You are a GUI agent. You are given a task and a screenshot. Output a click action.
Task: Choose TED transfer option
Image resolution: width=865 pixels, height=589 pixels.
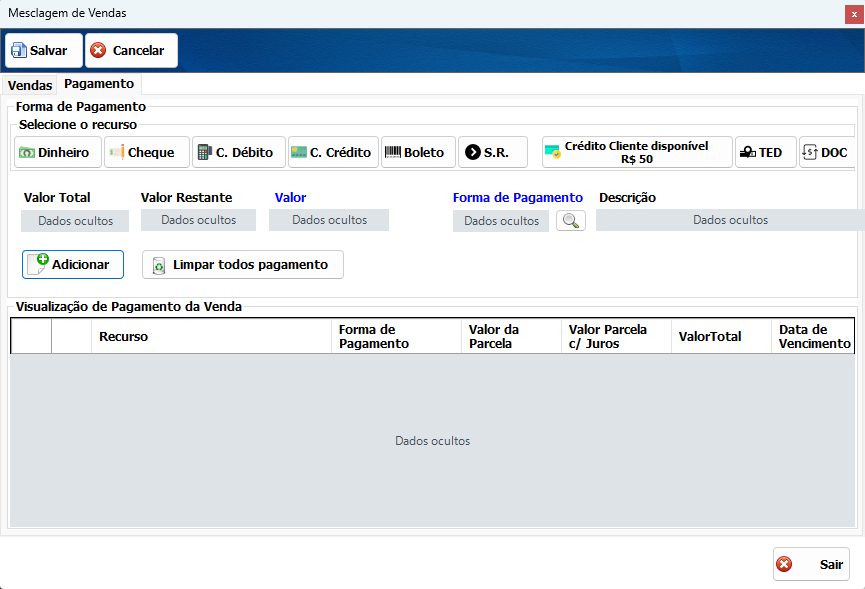pyautogui.click(x=766, y=152)
